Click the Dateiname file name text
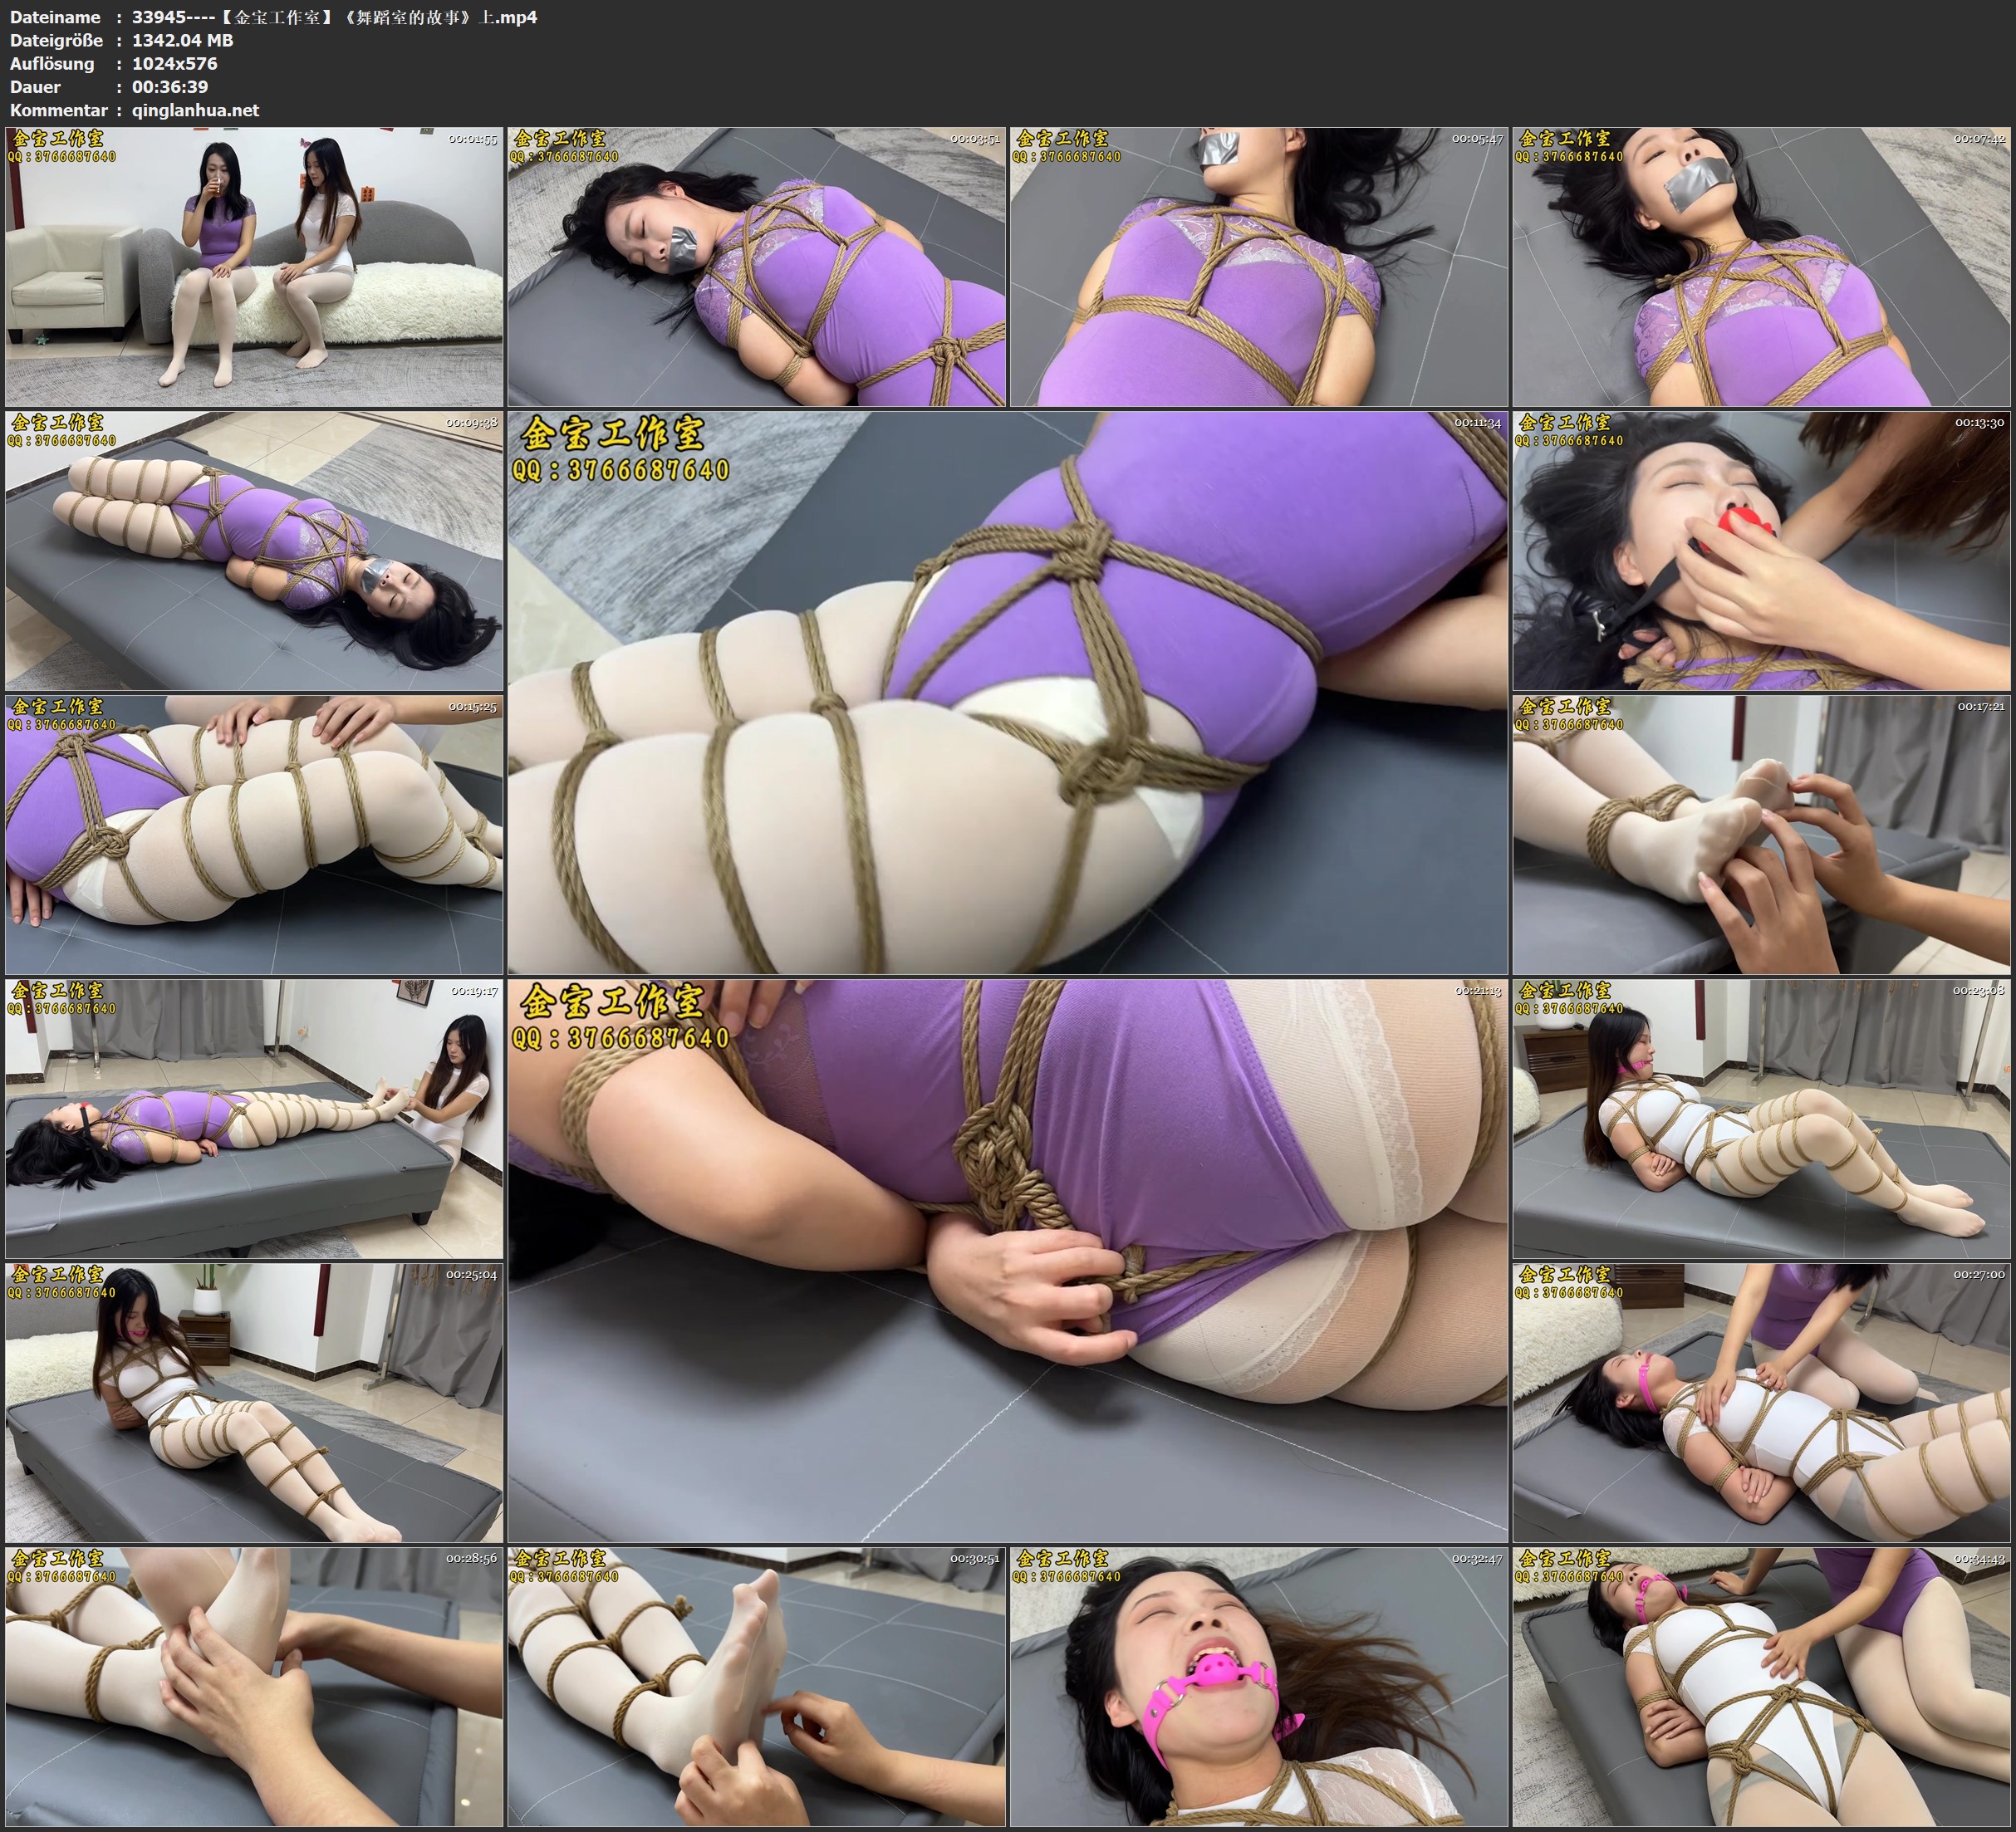The height and width of the screenshot is (1832, 2016). 334,17
